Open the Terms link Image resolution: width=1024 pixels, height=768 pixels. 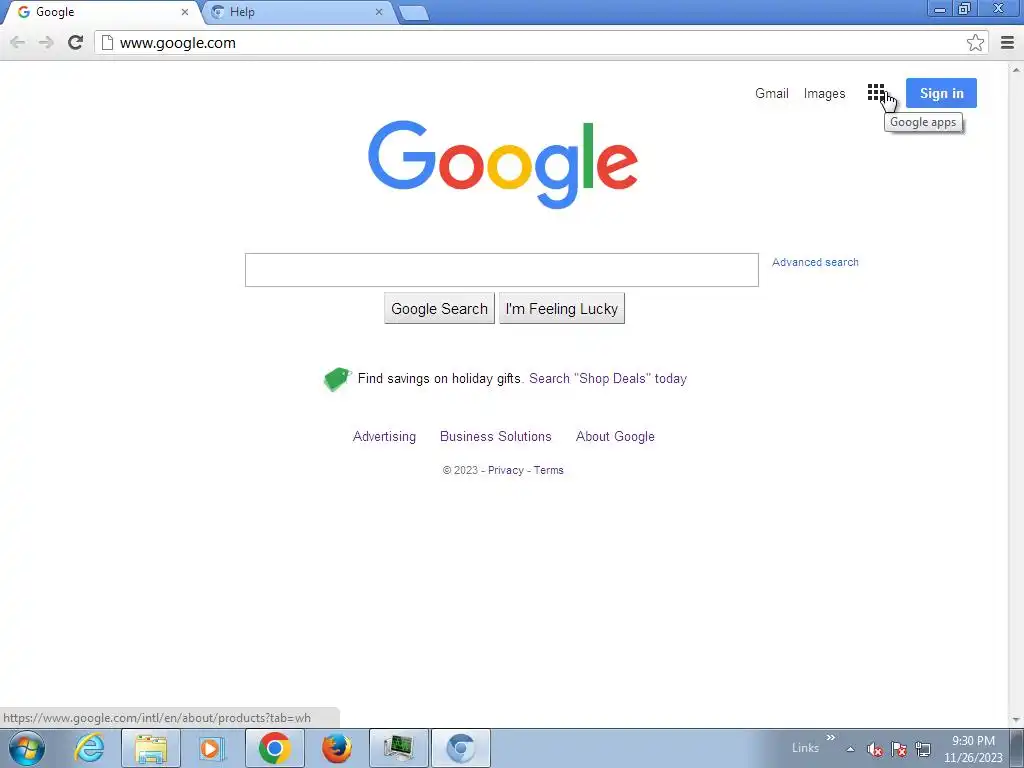[549, 470]
